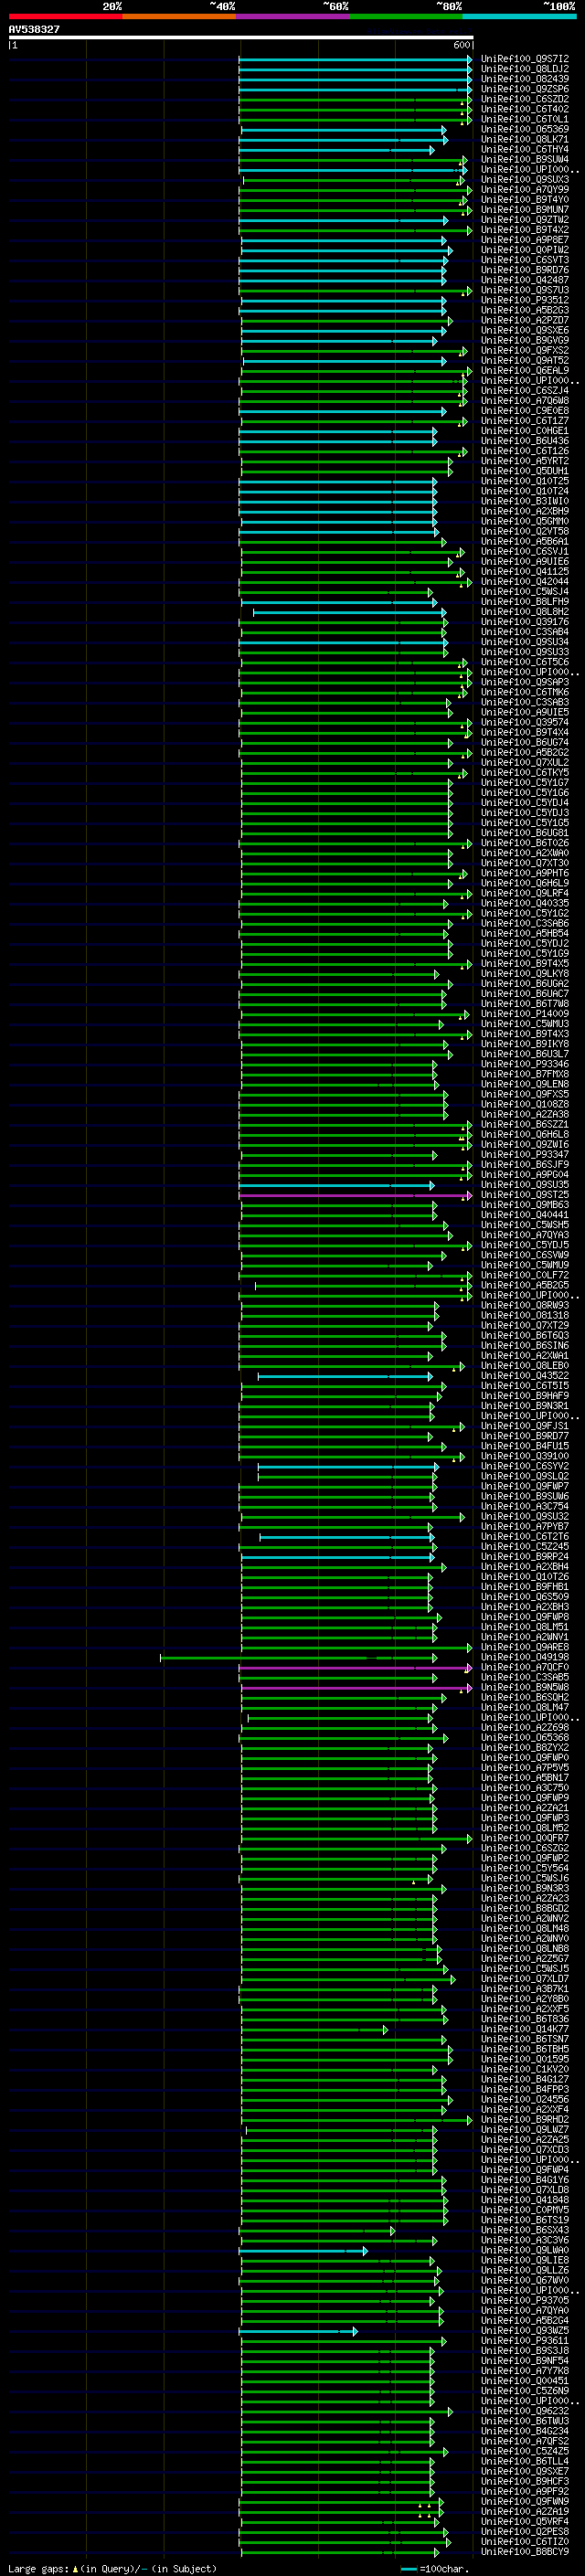Open hit UniRef100_B9RHD2
Image resolution: width=585 pixels, height=2576 pixels.
click(x=525, y=2120)
